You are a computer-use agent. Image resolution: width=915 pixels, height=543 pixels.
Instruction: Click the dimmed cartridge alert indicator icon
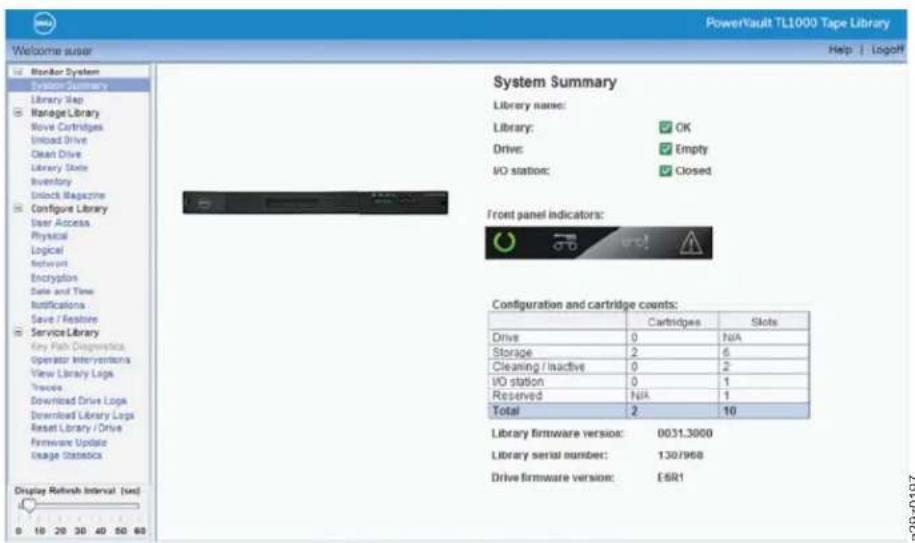635,241
